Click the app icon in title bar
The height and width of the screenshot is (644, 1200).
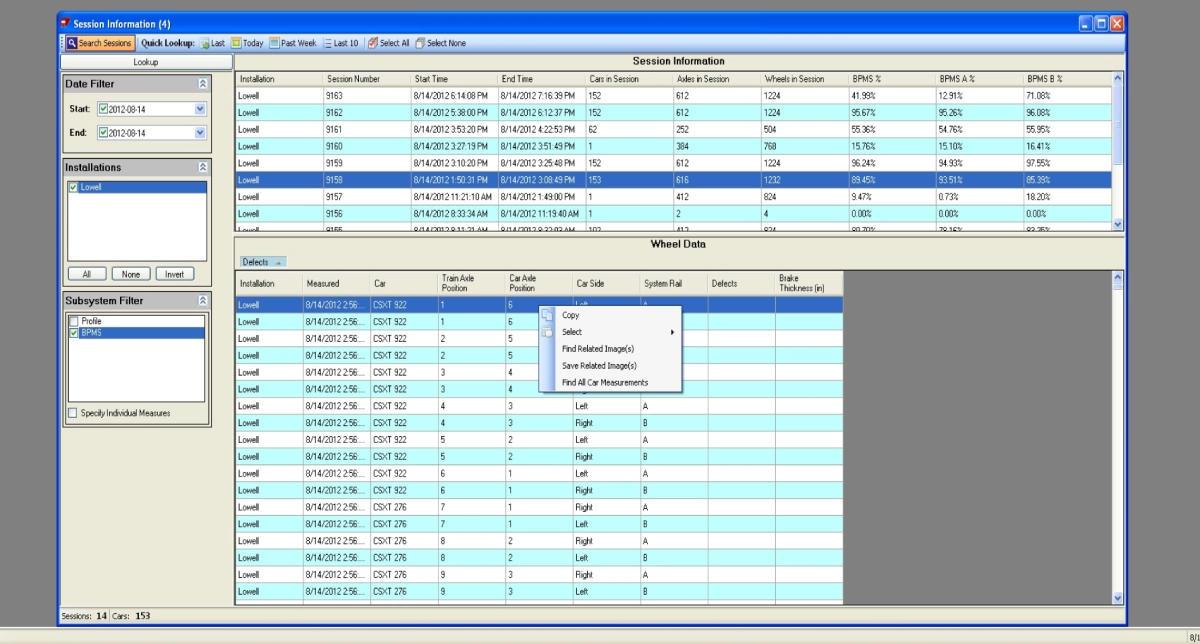click(x=65, y=23)
